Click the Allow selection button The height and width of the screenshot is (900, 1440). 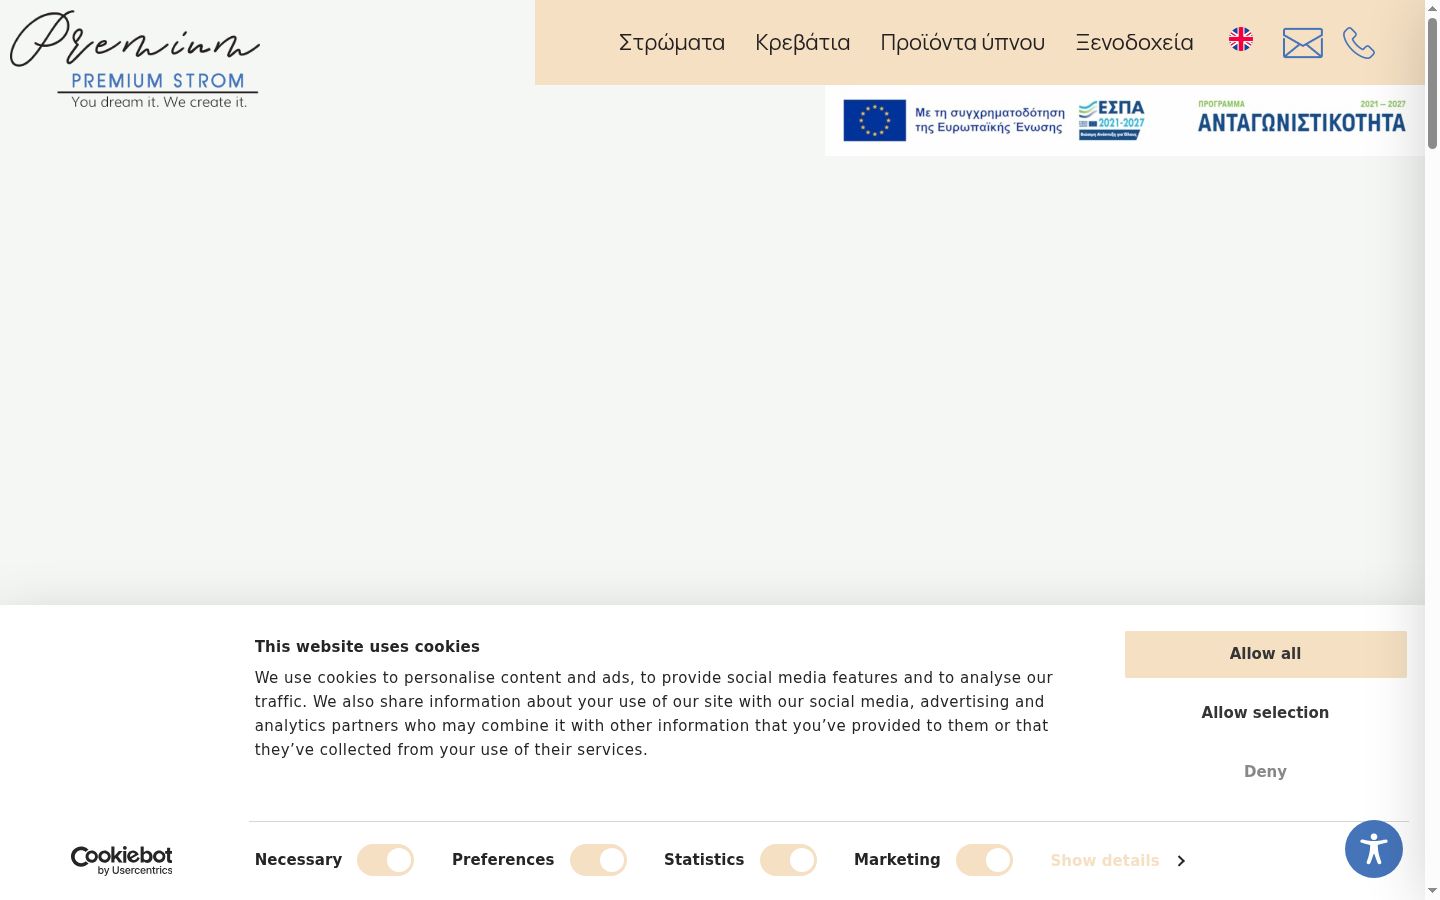coord(1266,713)
